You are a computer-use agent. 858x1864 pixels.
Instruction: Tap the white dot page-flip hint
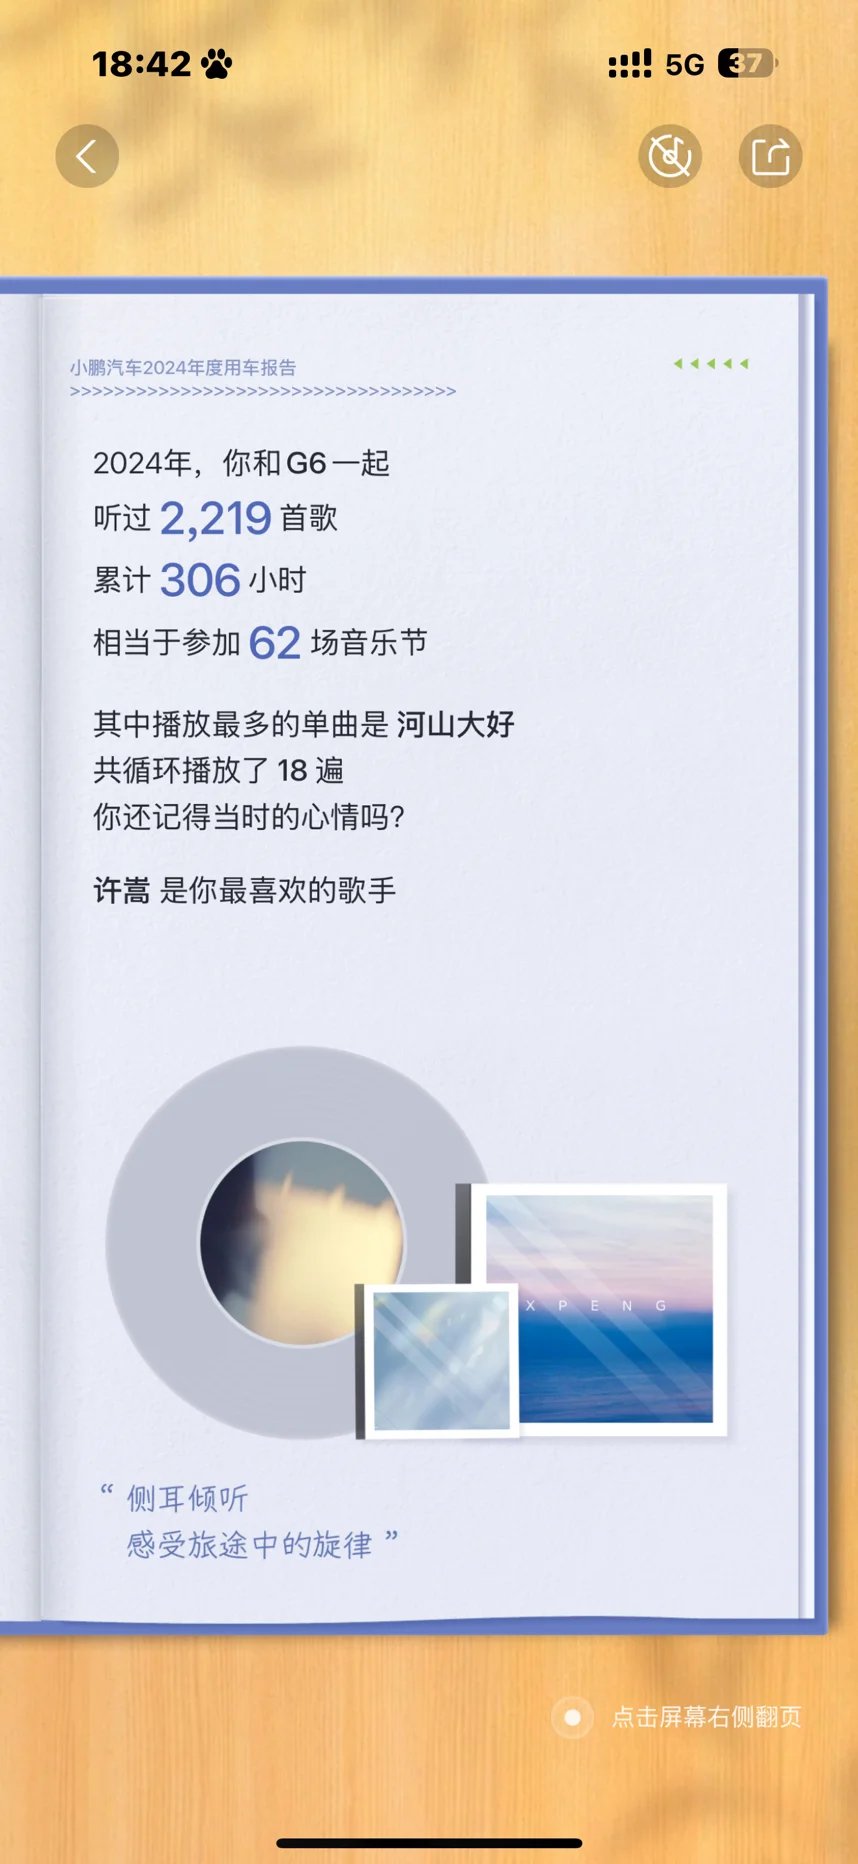click(573, 1717)
